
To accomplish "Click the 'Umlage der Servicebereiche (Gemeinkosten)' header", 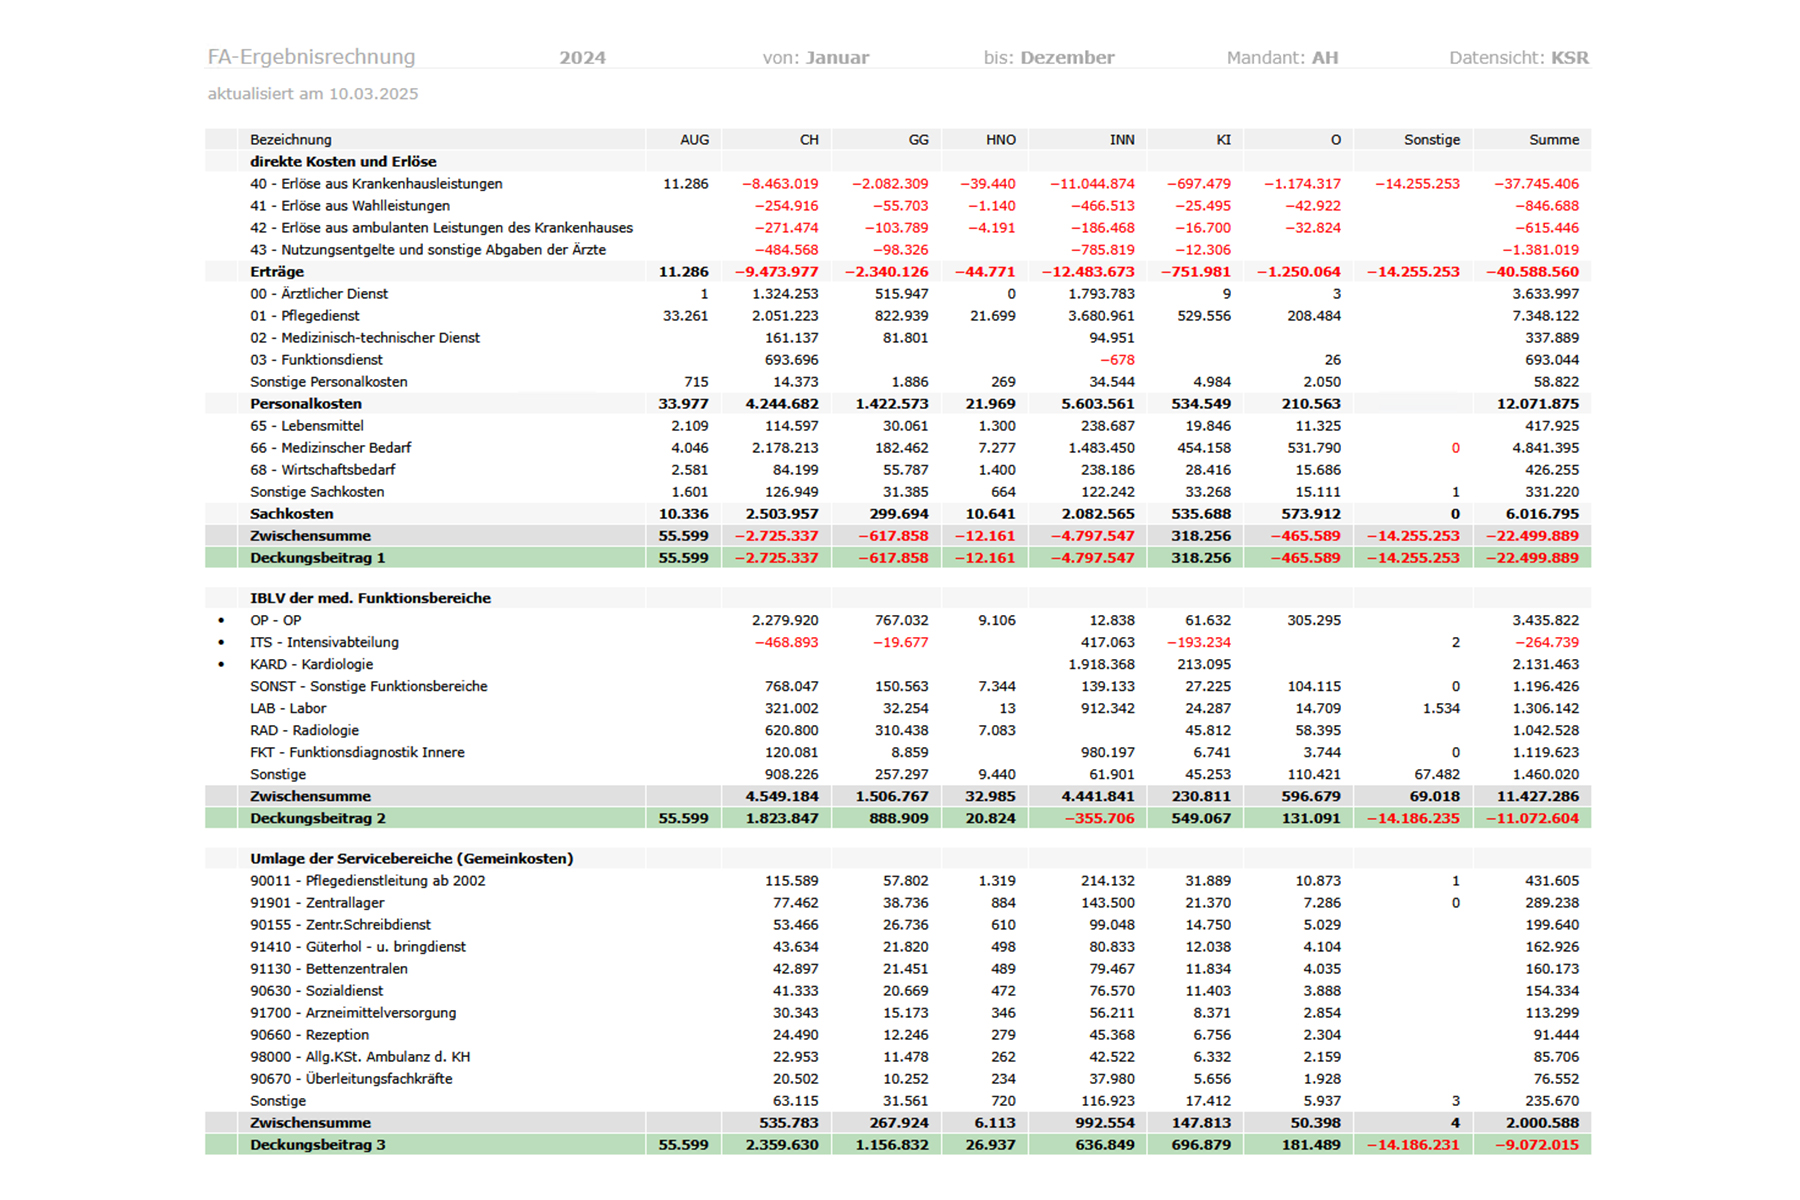I will [411, 859].
